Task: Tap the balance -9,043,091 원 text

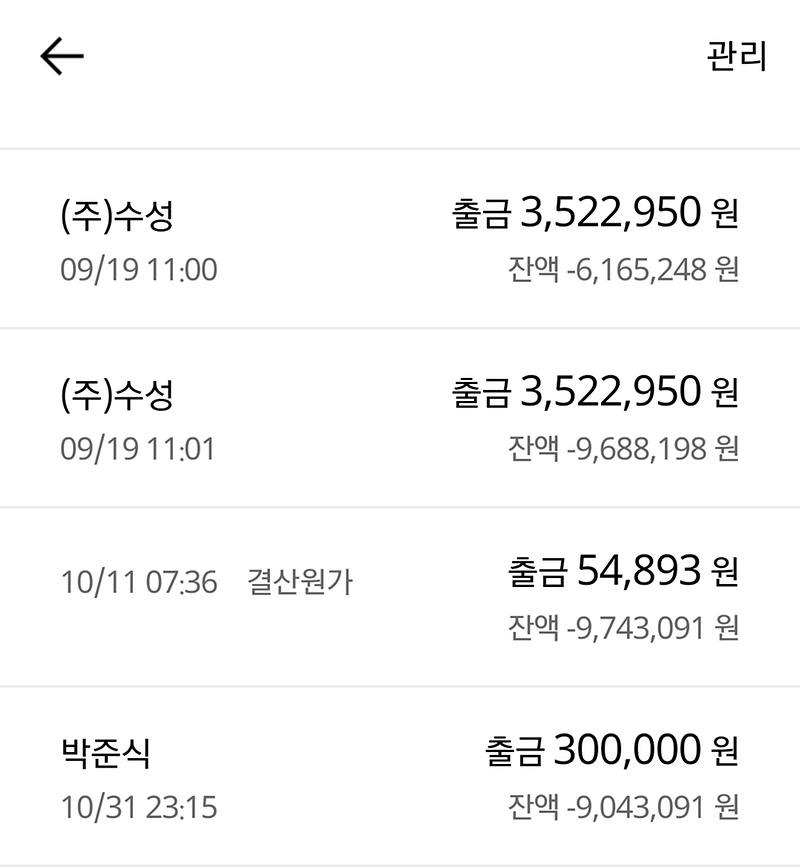Action: pyautogui.click(x=623, y=806)
